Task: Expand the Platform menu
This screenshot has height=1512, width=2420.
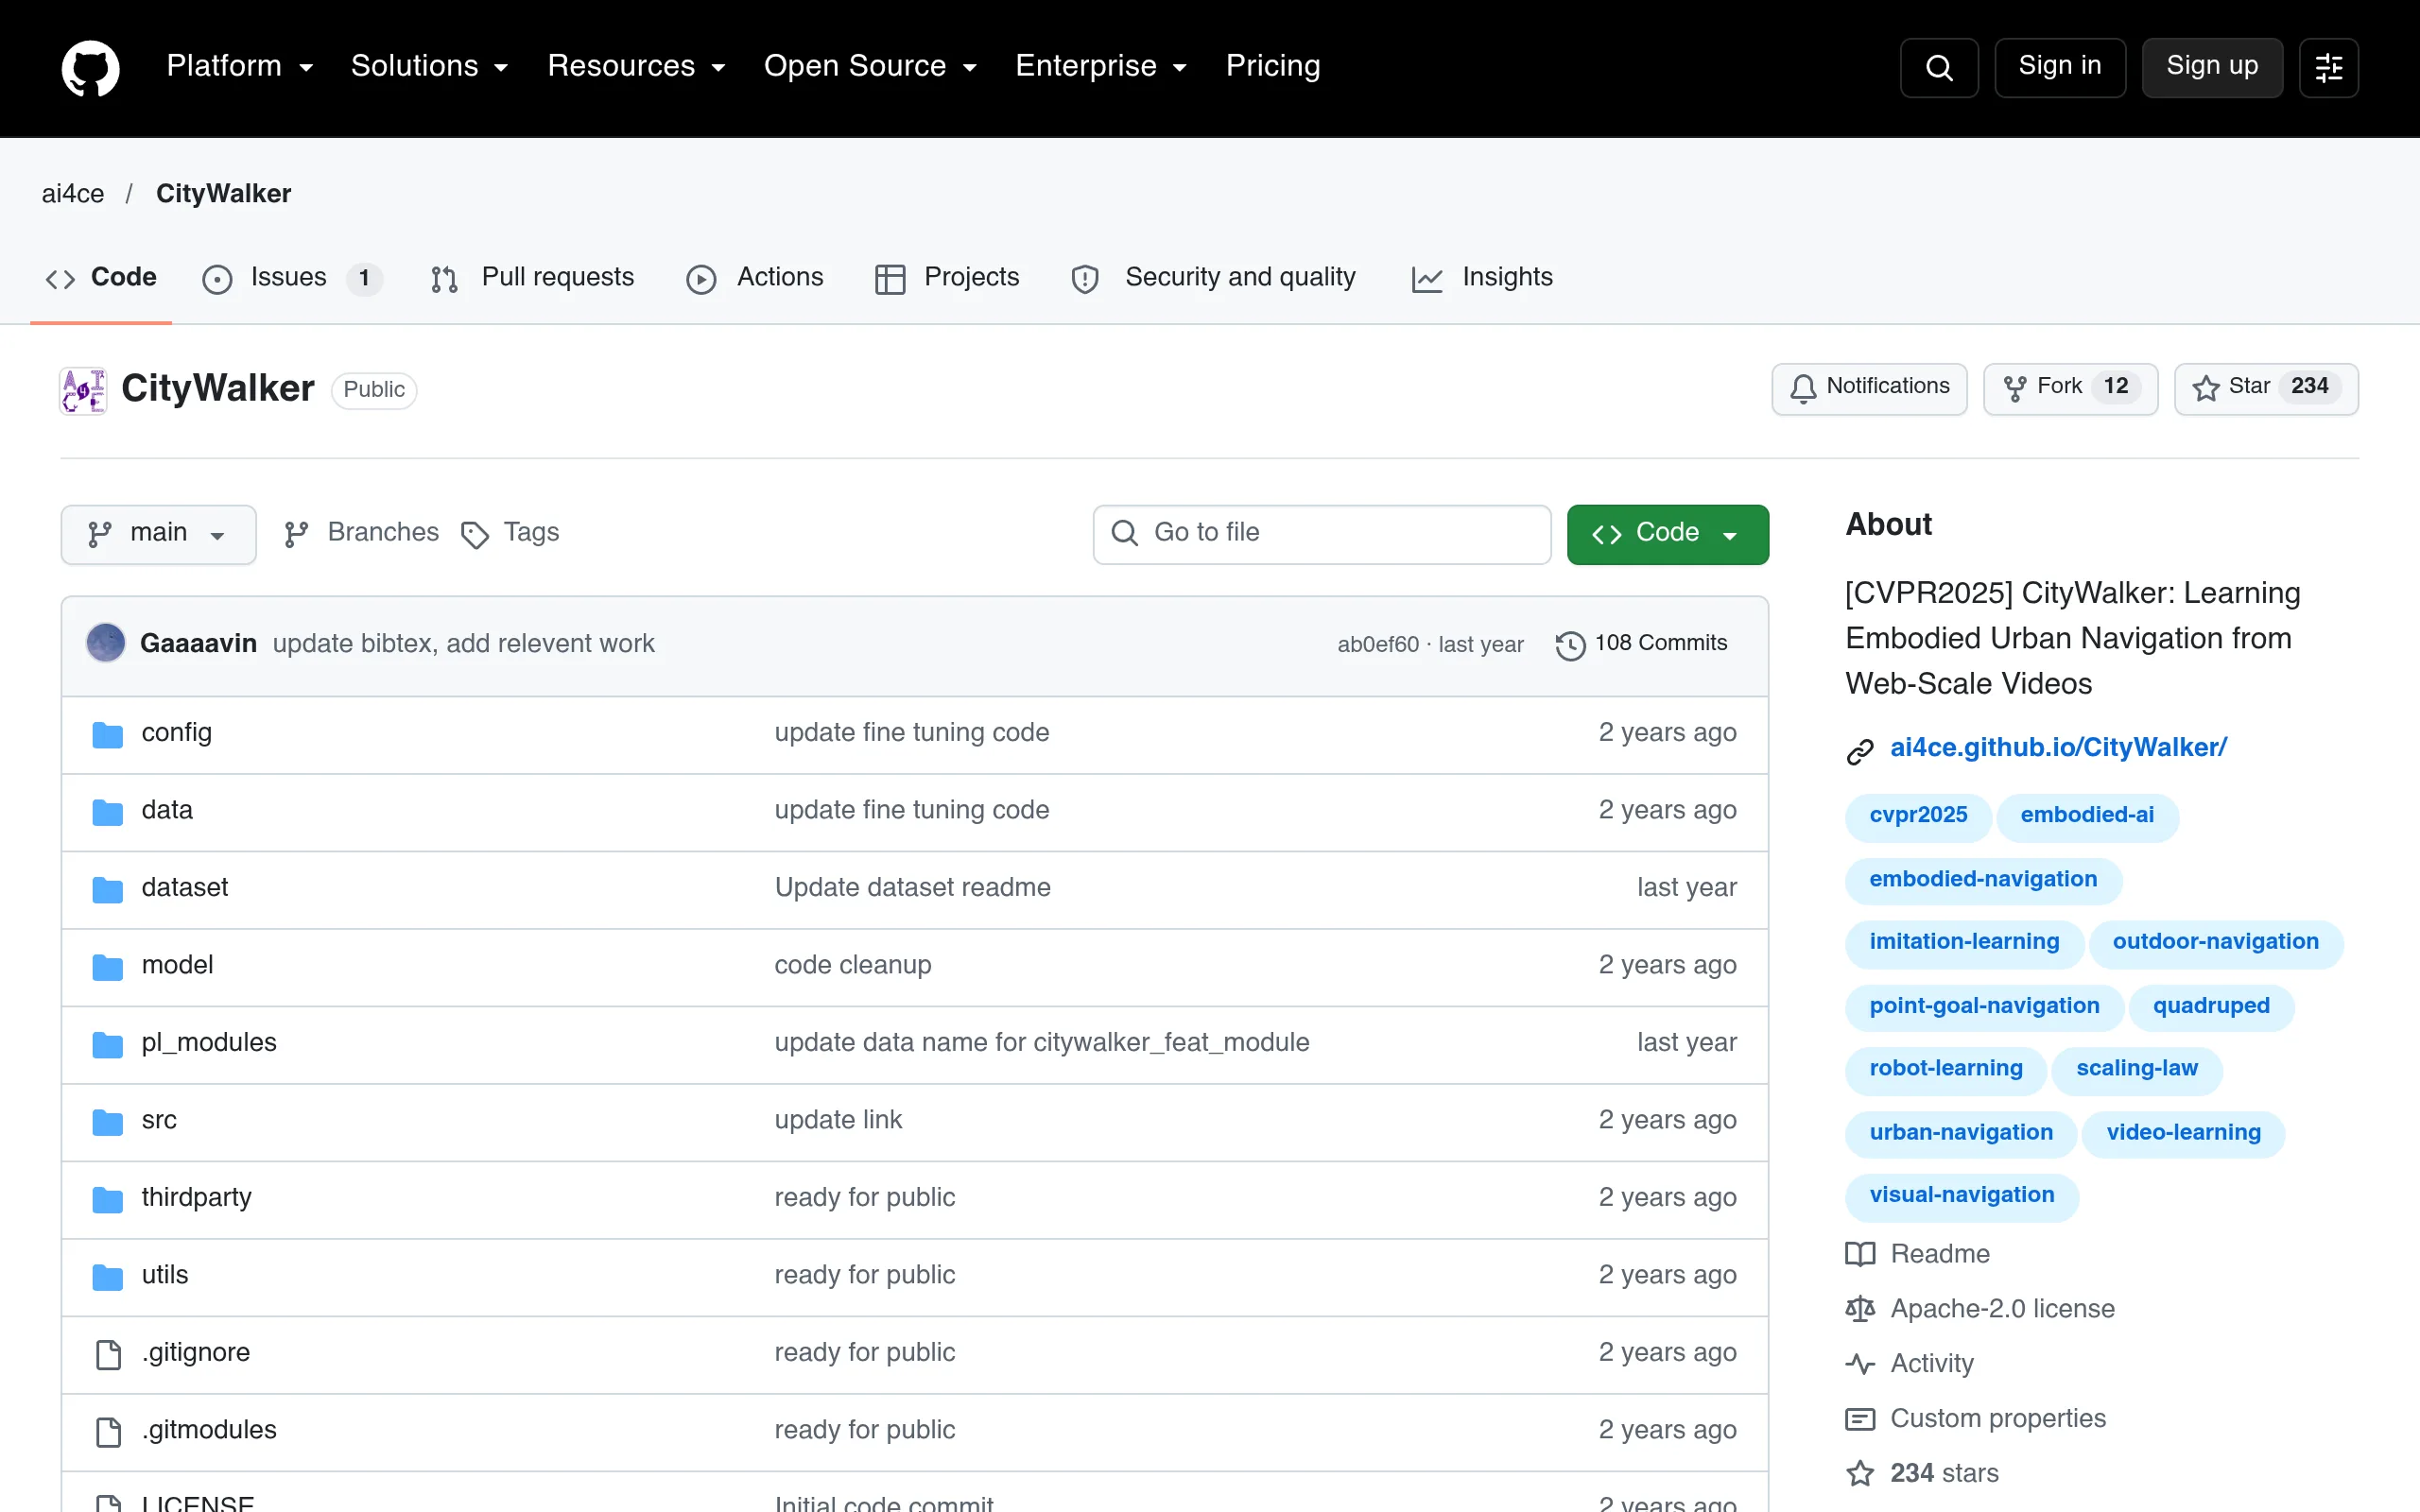Action: point(240,66)
